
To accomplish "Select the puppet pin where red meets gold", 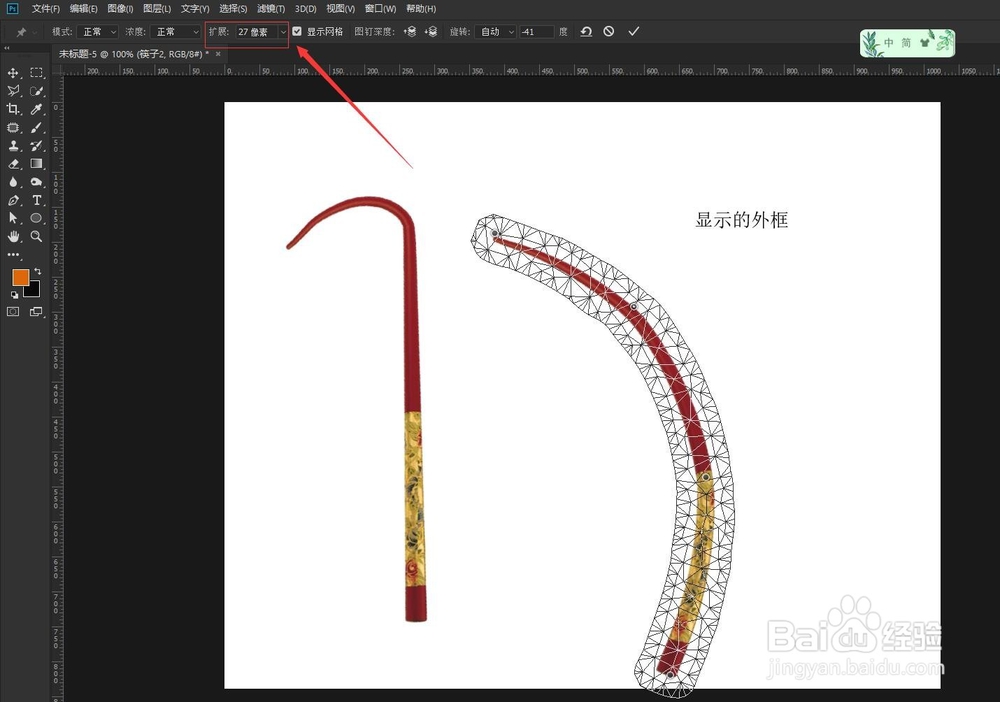I will [x=705, y=476].
